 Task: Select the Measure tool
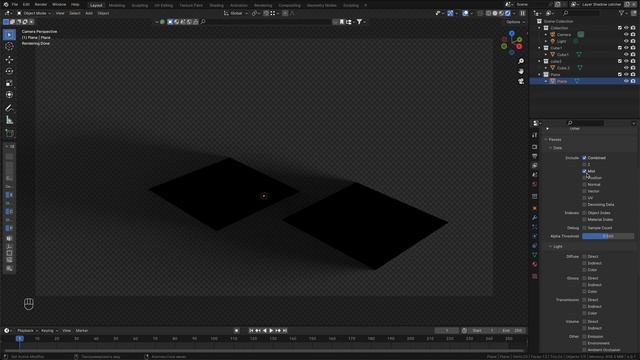(x=9, y=120)
